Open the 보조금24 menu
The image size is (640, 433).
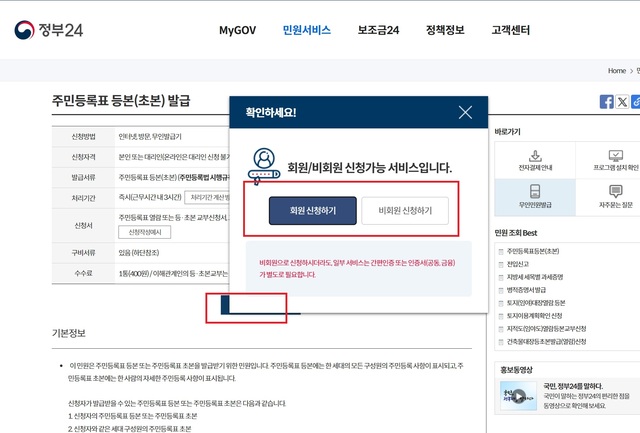click(x=378, y=30)
